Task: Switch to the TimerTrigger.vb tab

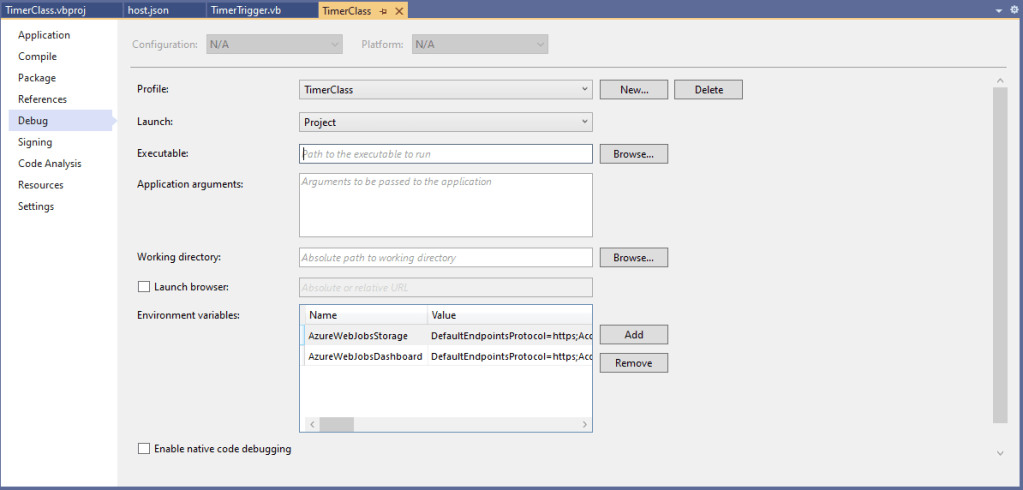Action: click(245, 10)
